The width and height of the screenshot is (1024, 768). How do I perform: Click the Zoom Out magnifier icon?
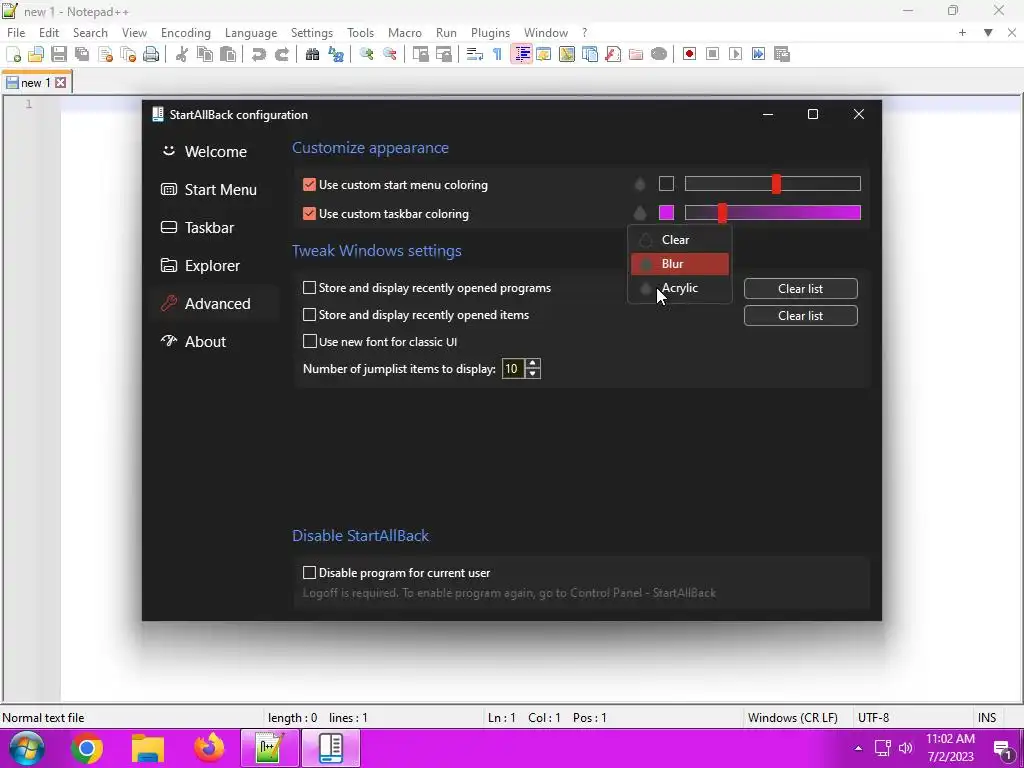point(390,54)
